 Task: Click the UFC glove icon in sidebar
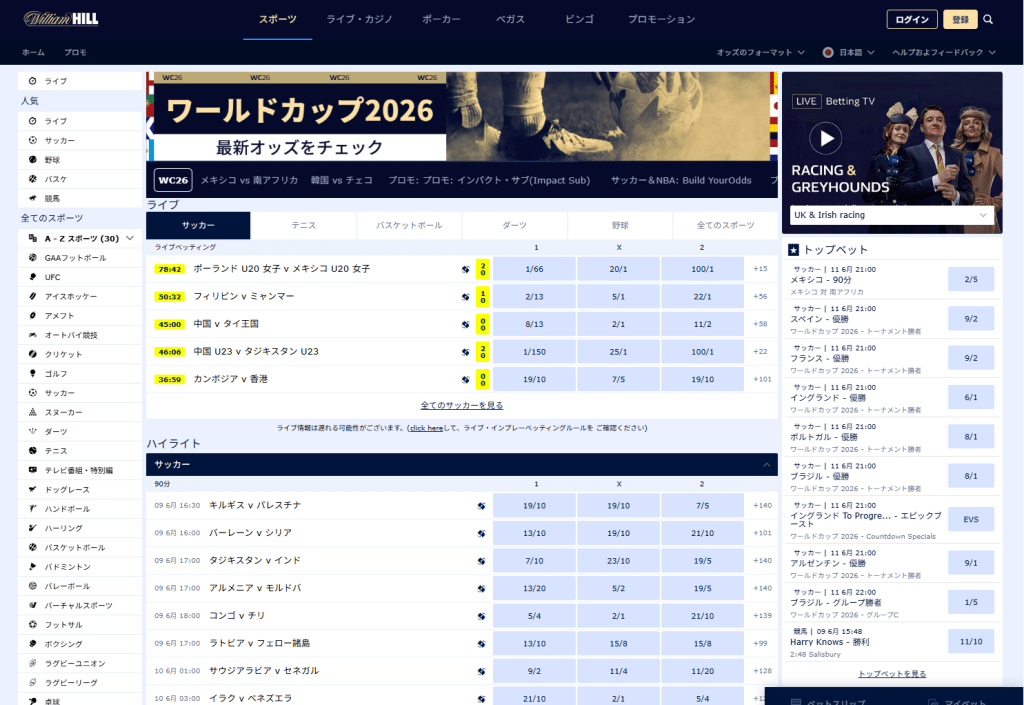(x=33, y=277)
